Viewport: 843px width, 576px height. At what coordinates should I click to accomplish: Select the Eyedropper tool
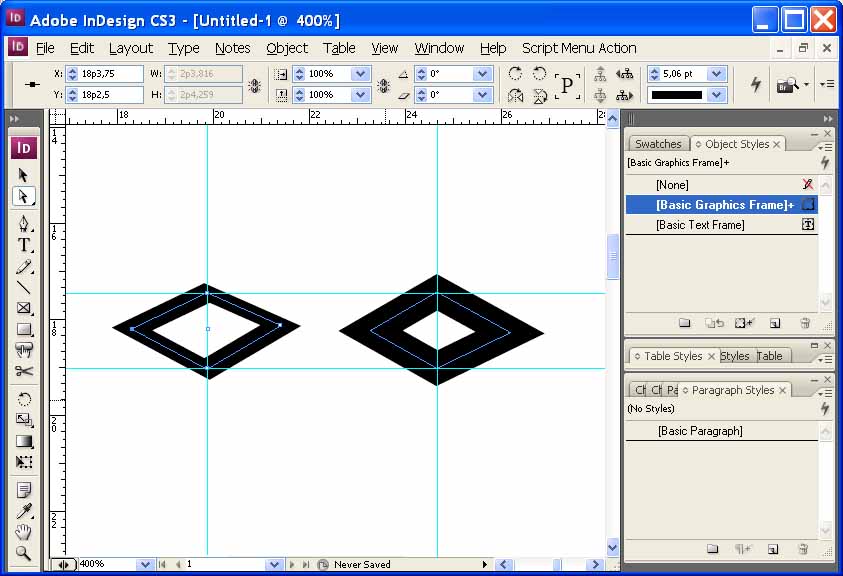[x=24, y=511]
